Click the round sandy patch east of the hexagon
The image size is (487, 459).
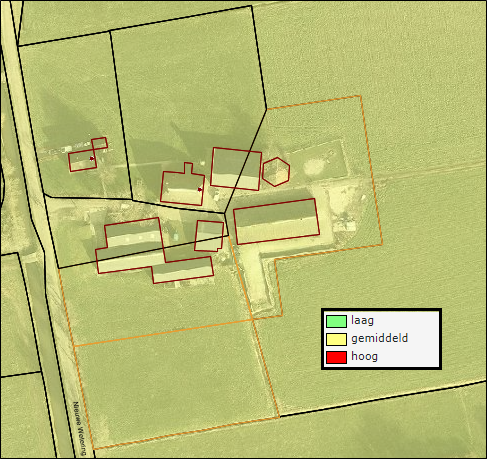[314, 167]
